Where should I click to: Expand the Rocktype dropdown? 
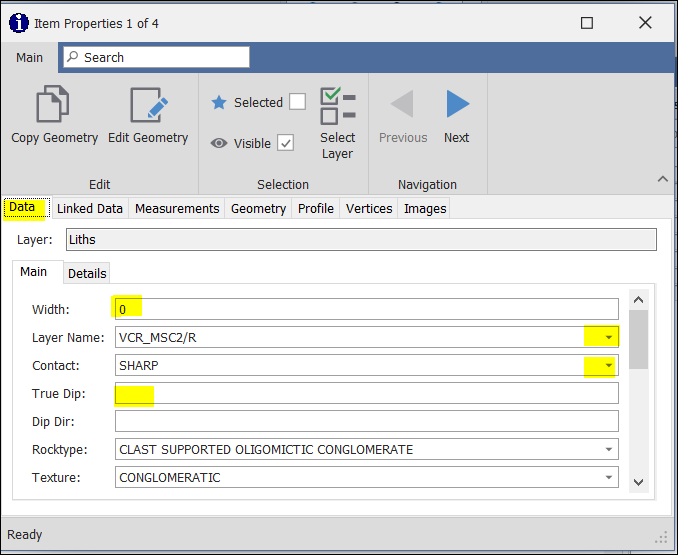click(608, 449)
